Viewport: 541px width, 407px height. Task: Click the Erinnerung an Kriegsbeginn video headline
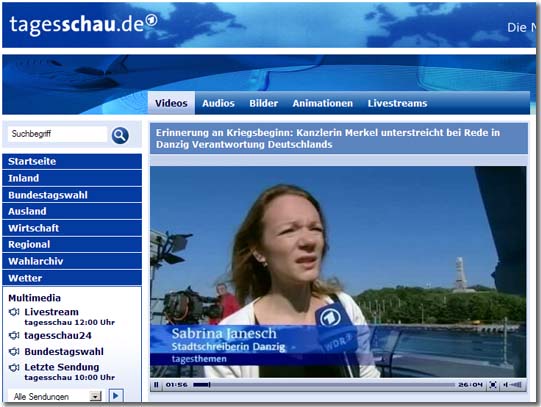[x=328, y=139]
